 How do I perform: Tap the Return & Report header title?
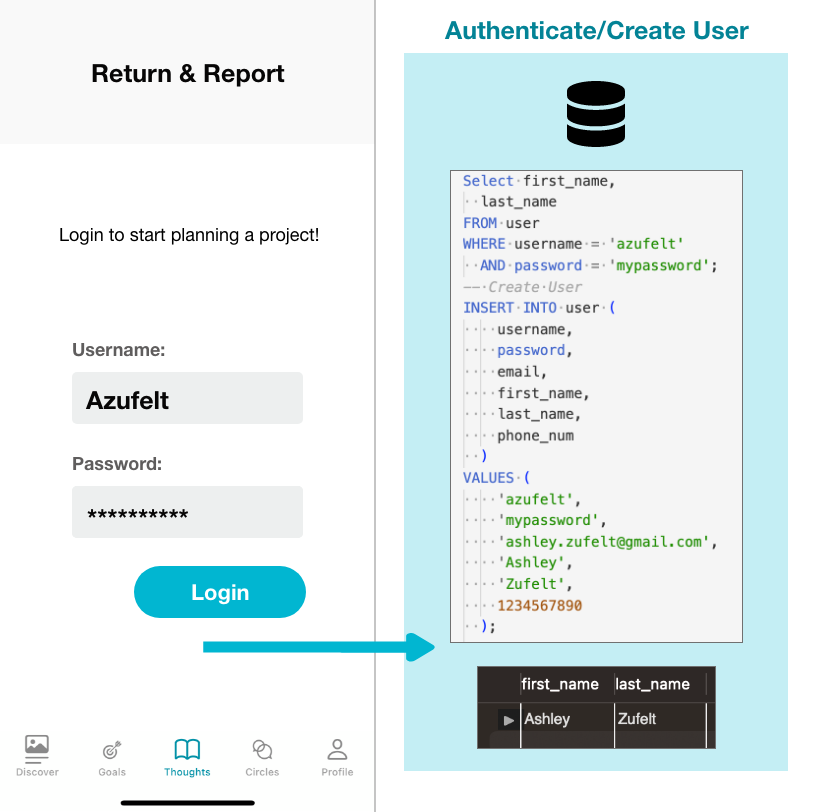pyautogui.click(x=187, y=74)
